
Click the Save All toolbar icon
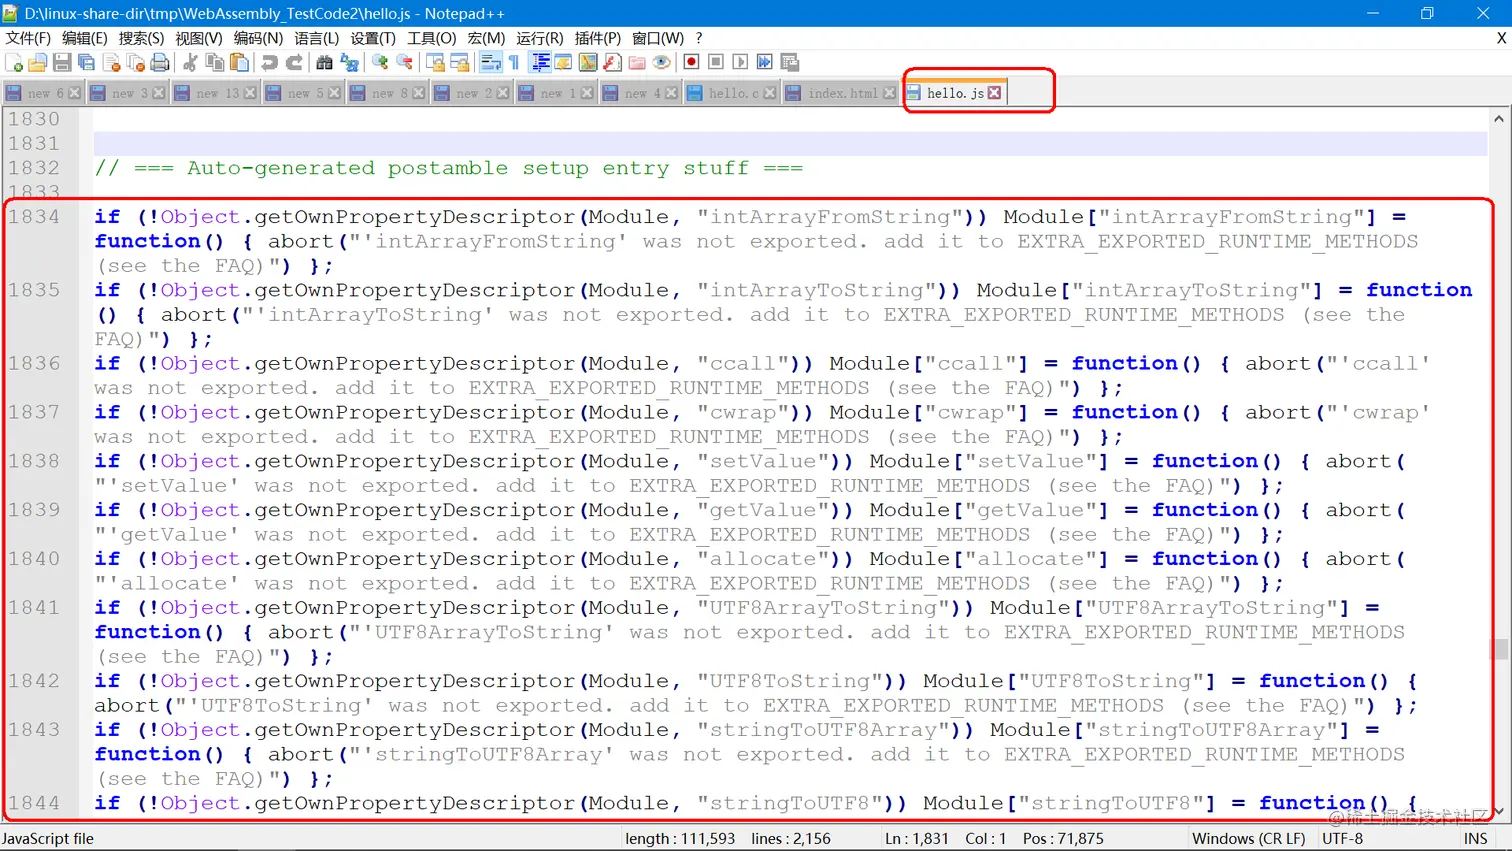[86, 62]
